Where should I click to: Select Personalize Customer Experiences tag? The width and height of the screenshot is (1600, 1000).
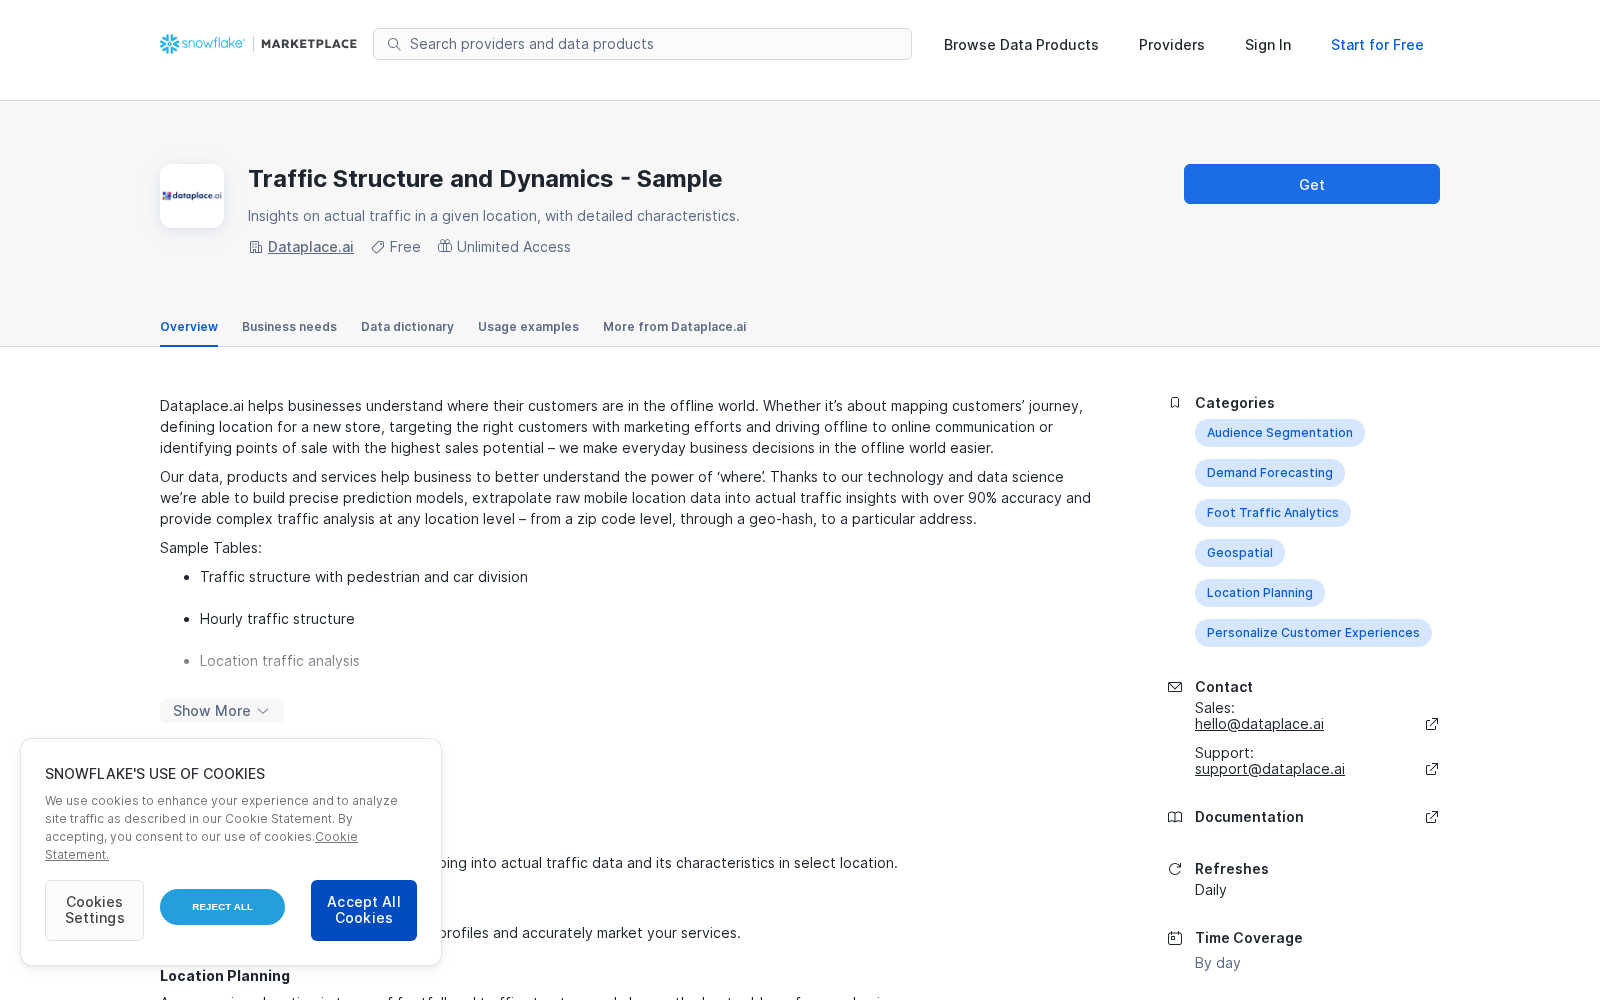coord(1313,633)
